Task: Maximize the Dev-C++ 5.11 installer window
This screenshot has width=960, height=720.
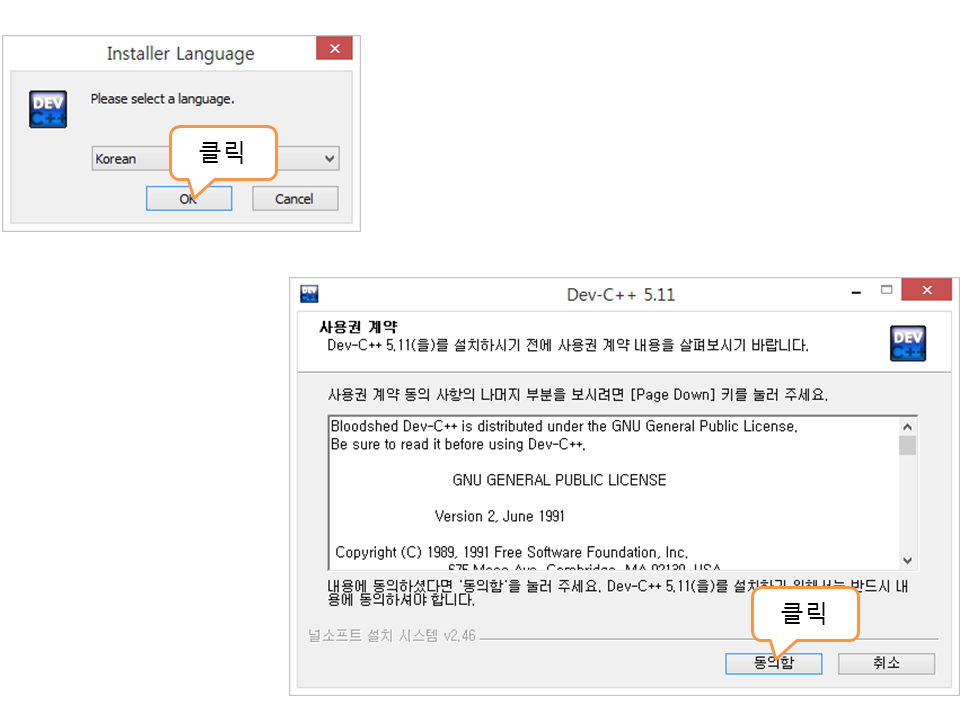Action: coord(886,290)
